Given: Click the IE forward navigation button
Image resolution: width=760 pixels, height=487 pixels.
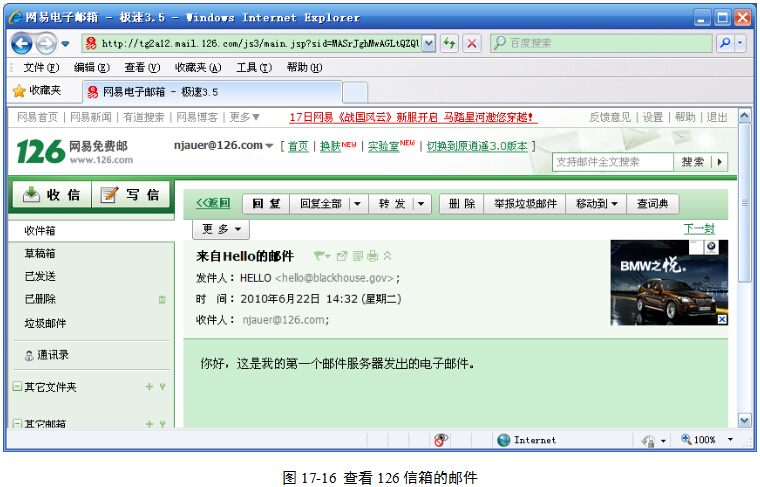Looking at the screenshot, I should click(x=46, y=44).
